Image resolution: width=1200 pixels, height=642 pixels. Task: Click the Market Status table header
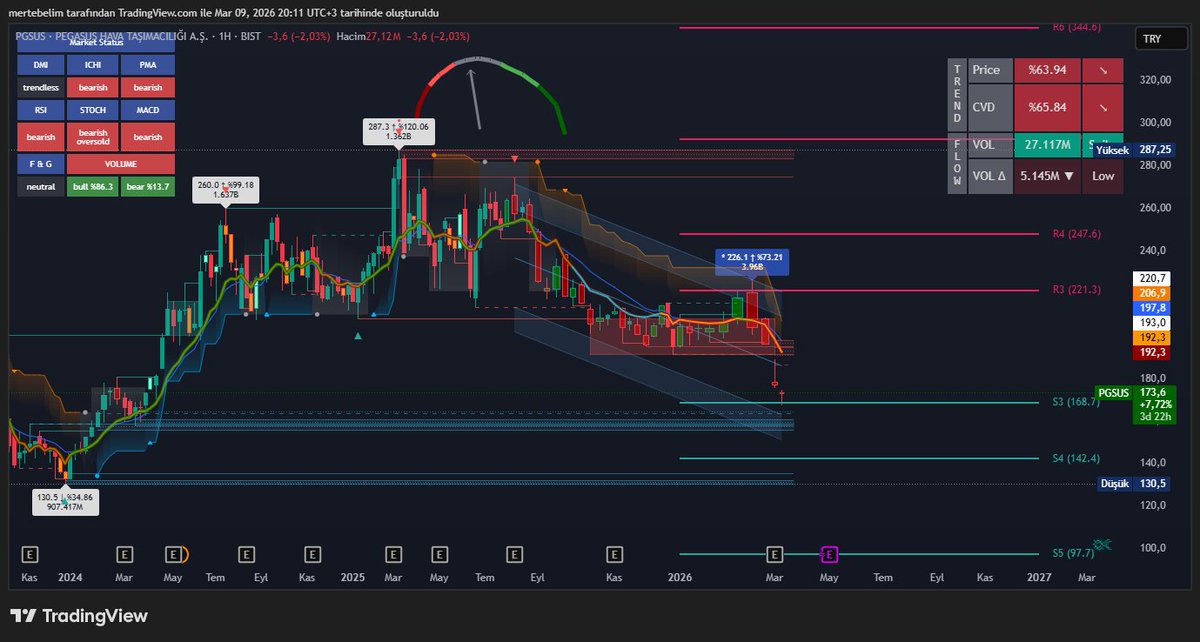(x=96, y=43)
